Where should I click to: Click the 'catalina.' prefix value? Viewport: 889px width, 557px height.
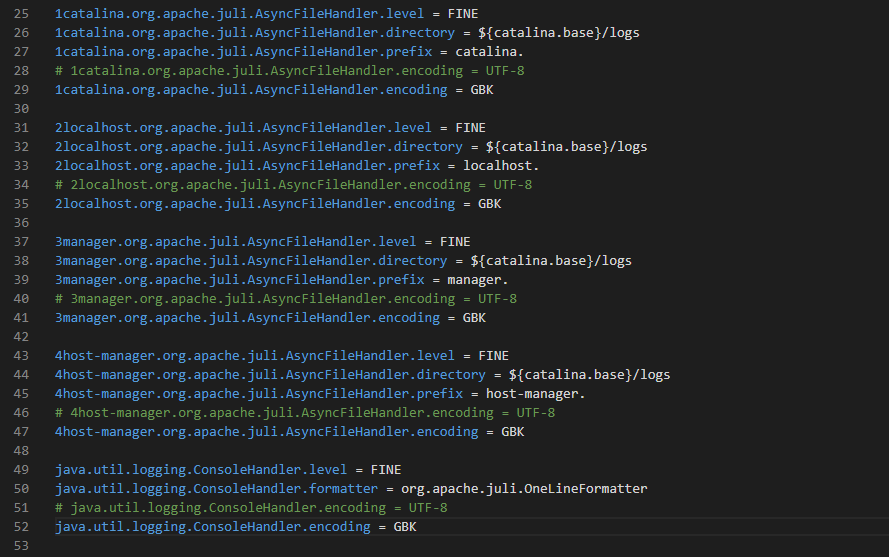click(489, 52)
